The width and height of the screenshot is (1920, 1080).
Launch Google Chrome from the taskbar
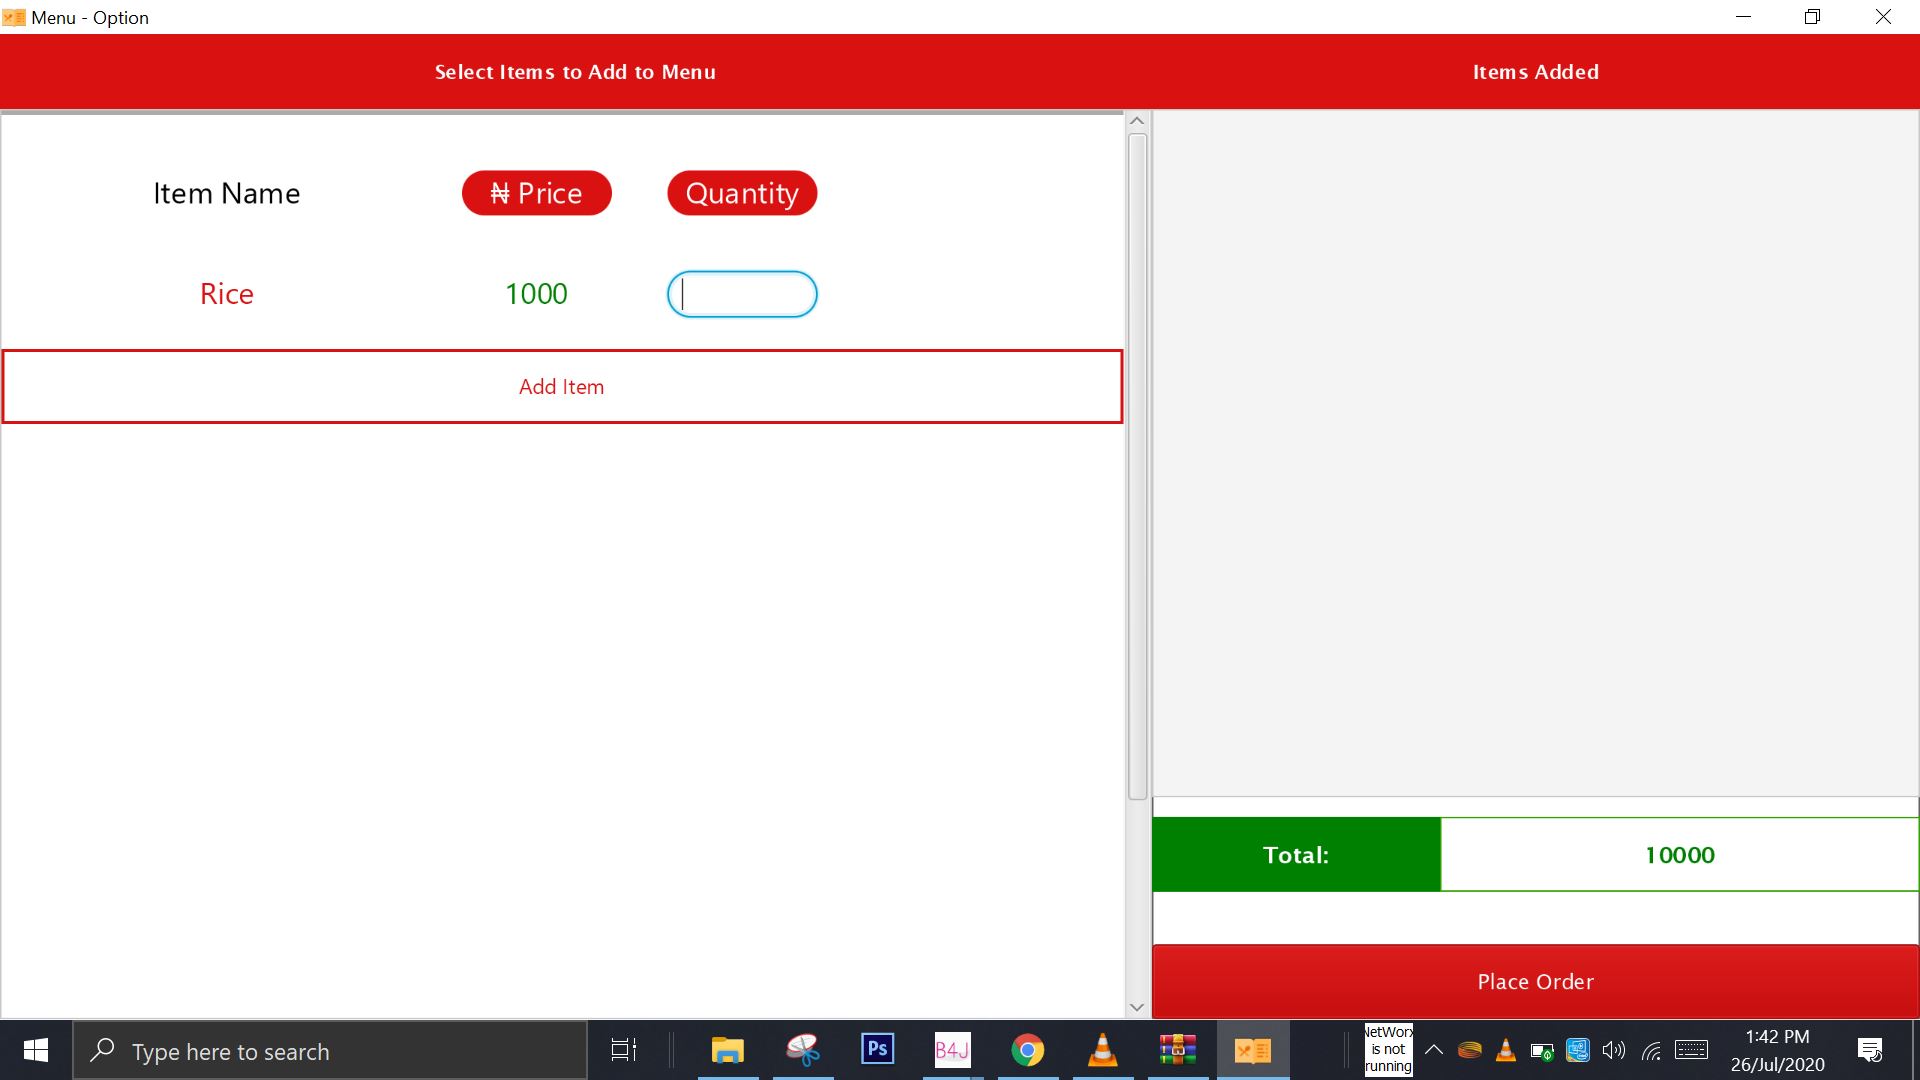point(1027,1050)
